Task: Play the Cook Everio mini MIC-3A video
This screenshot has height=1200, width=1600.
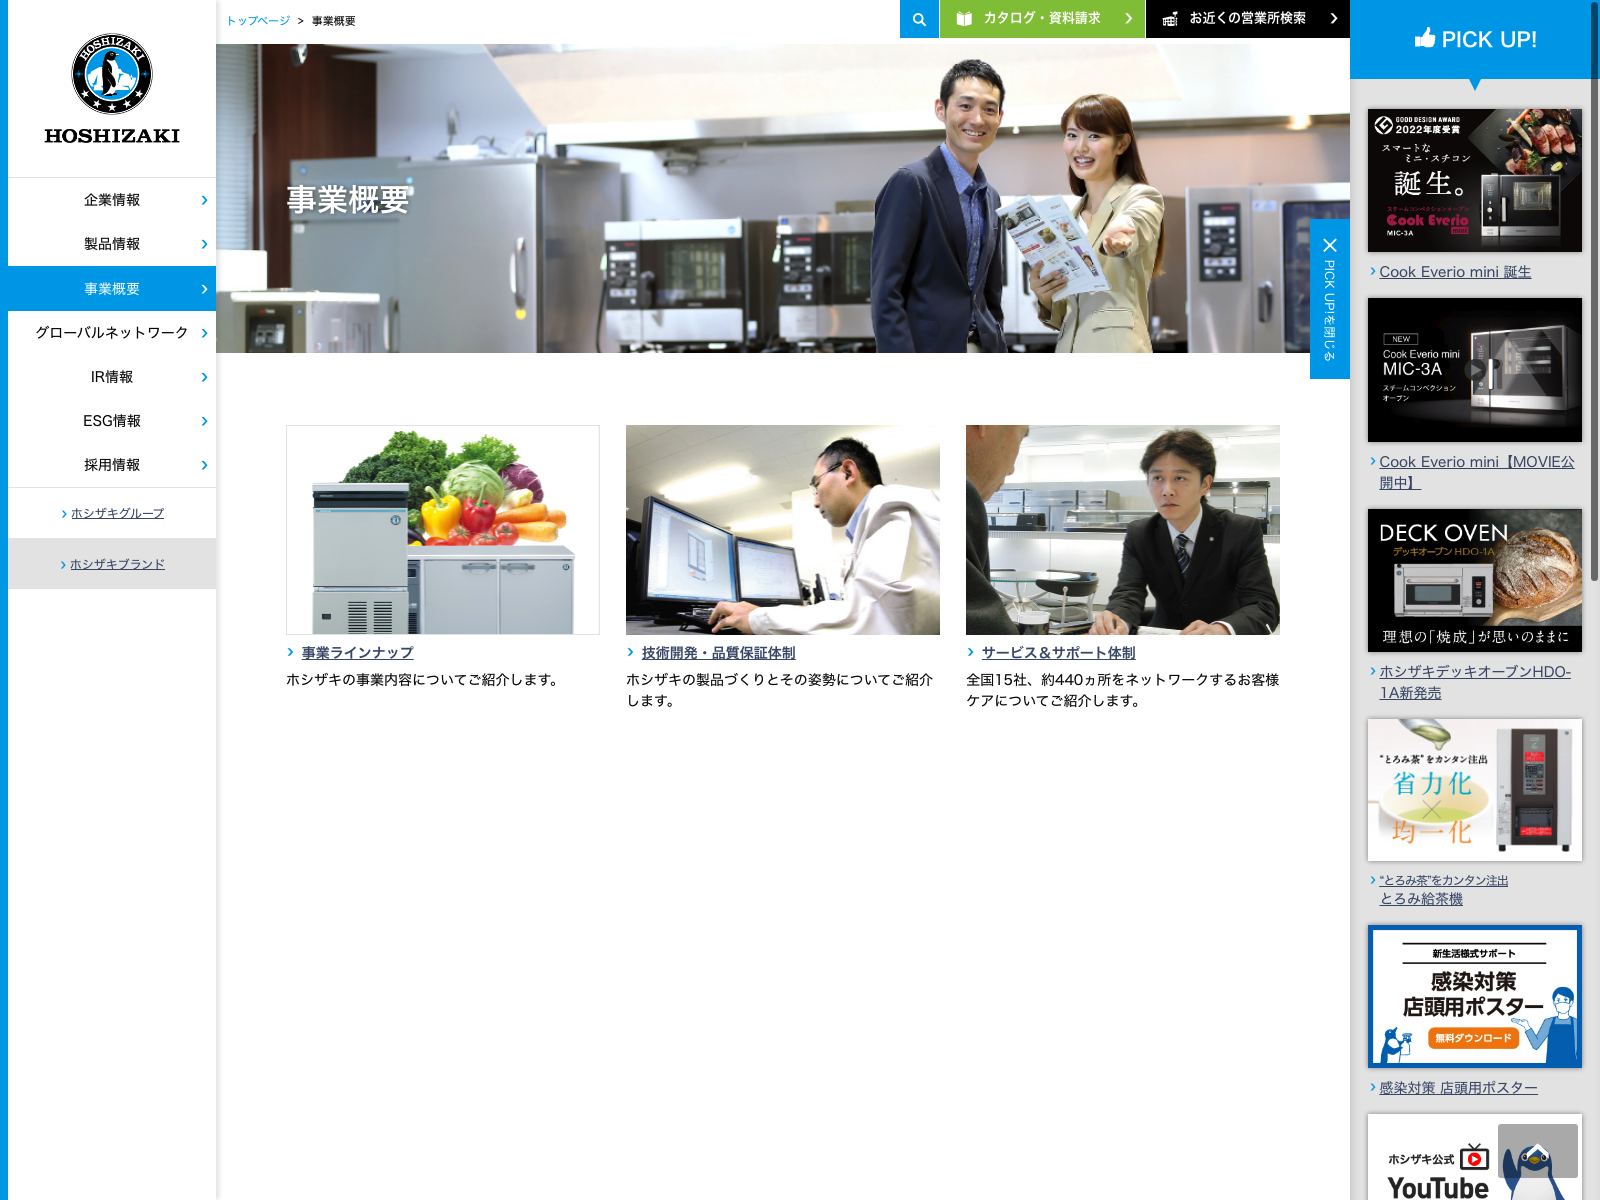Action: [1475, 370]
